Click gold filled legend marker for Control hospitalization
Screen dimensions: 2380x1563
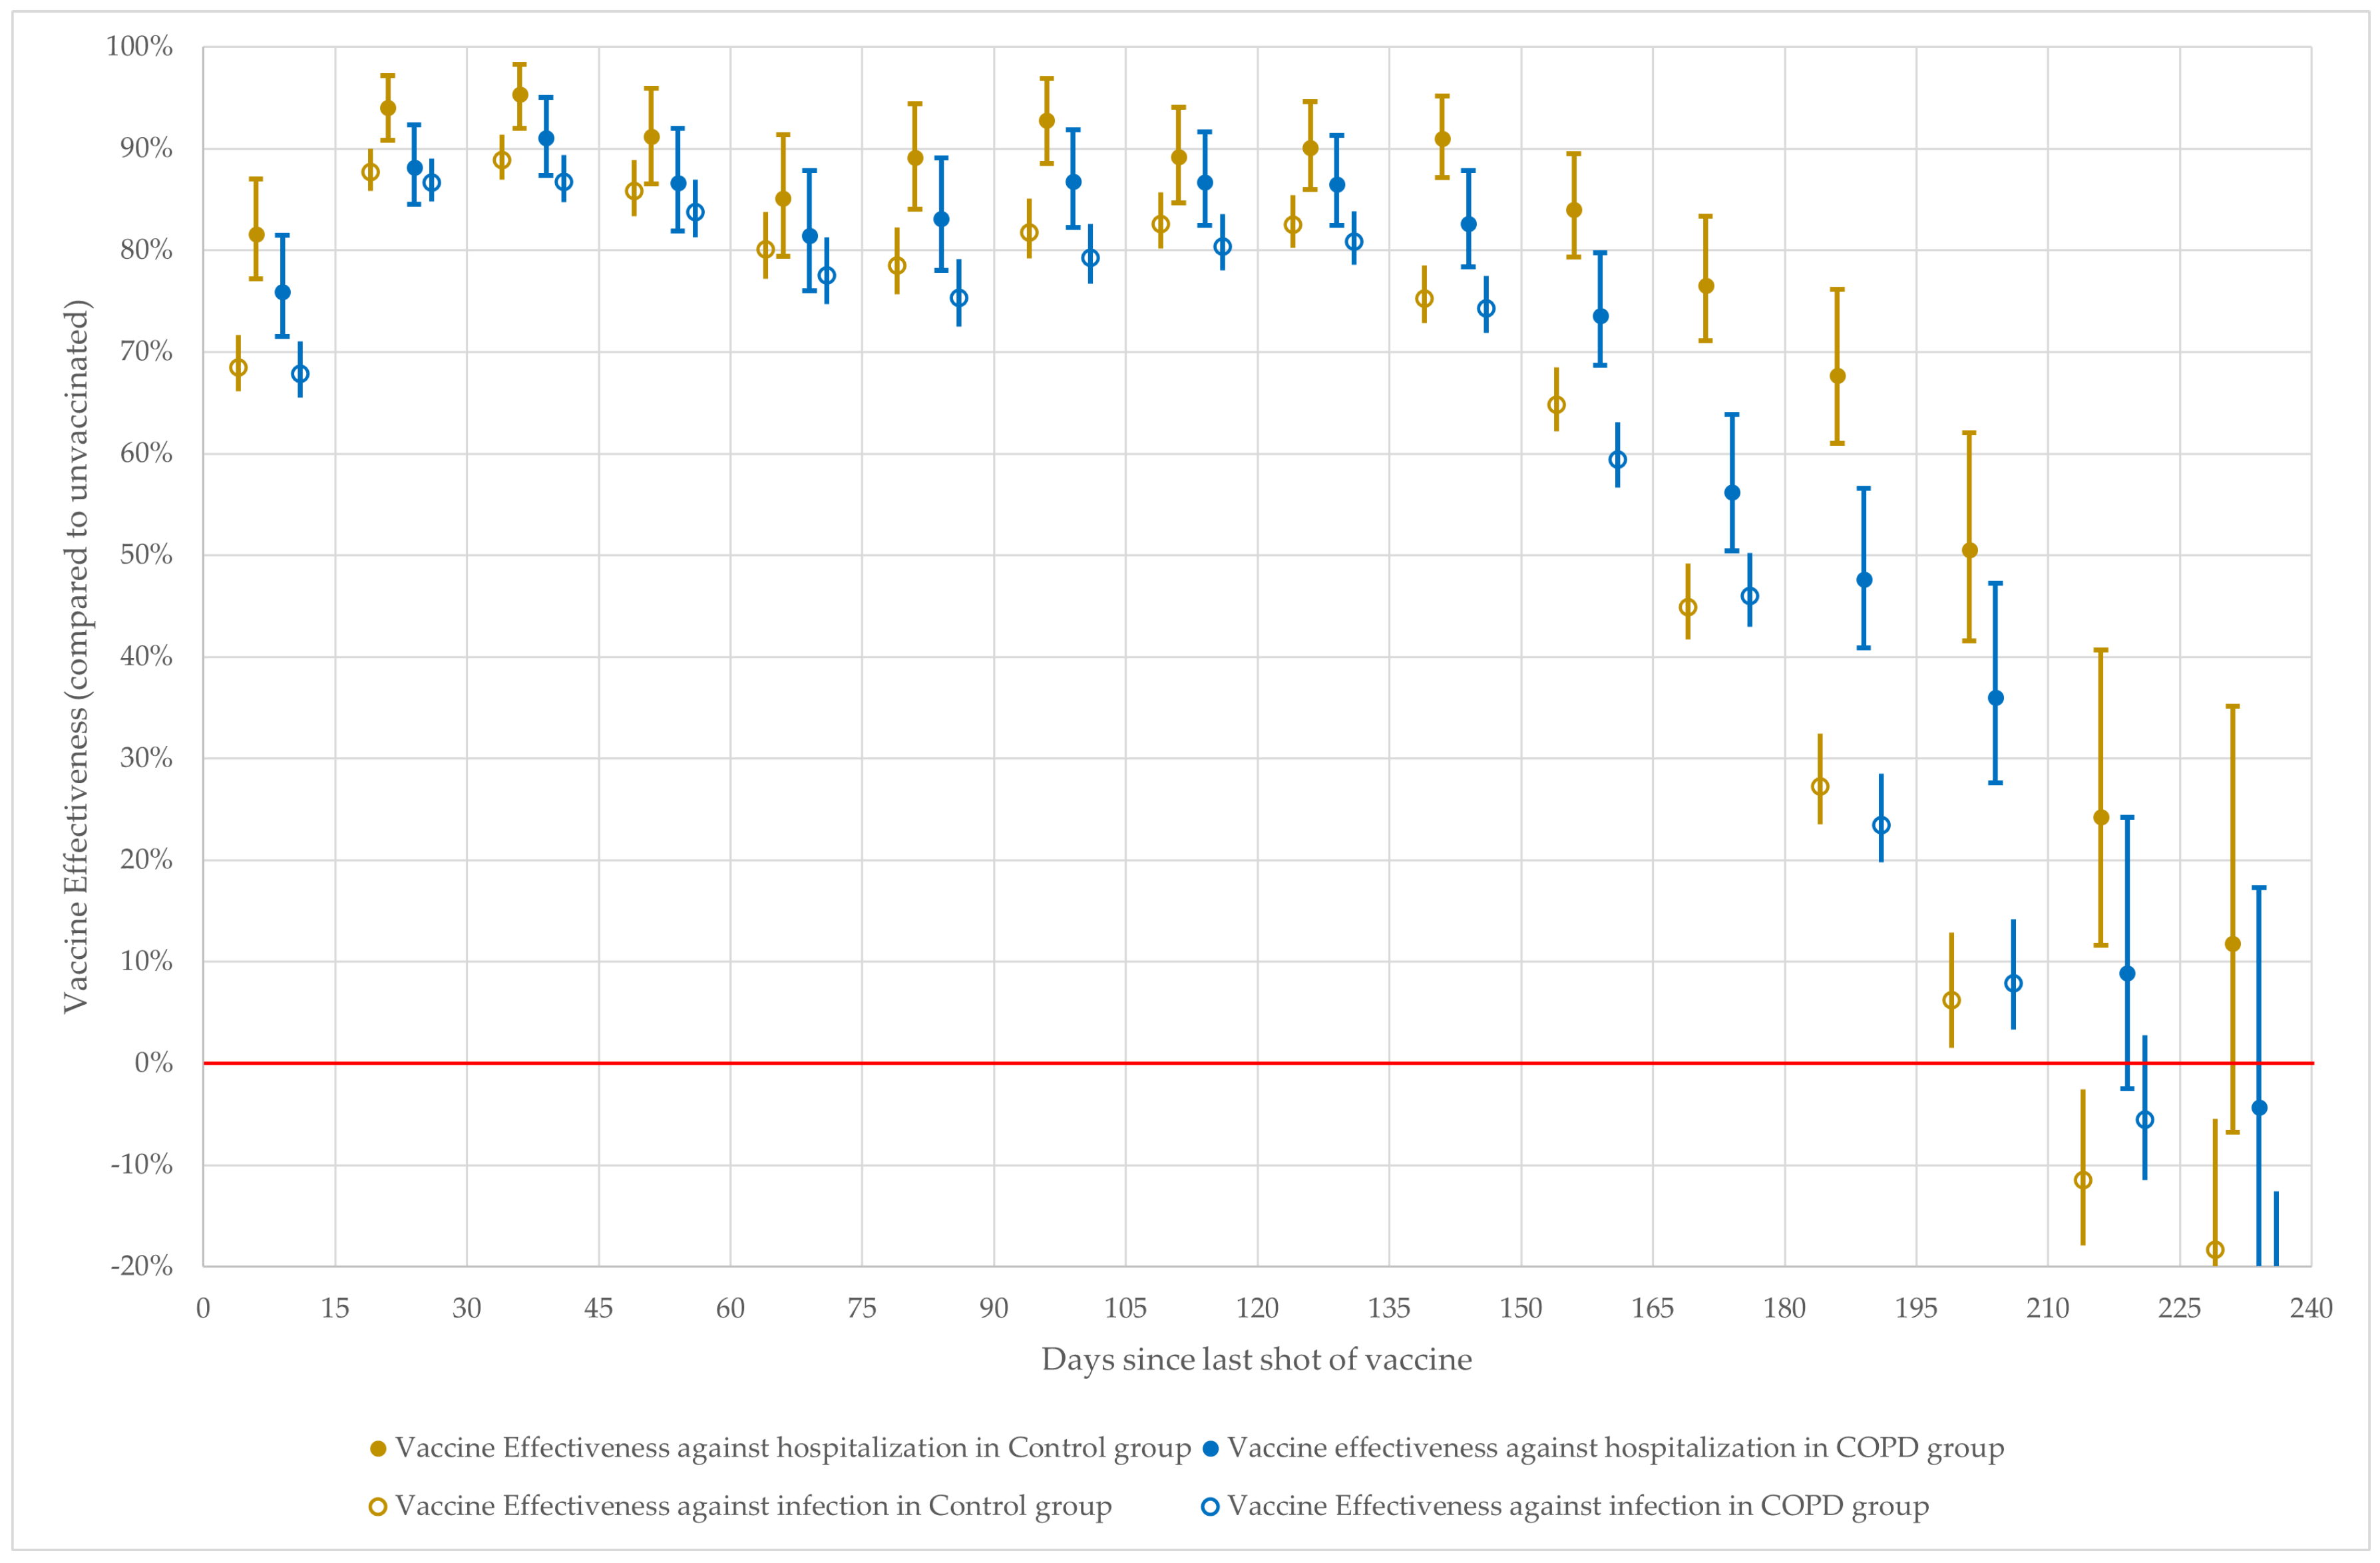click(x=378, y=1449)
